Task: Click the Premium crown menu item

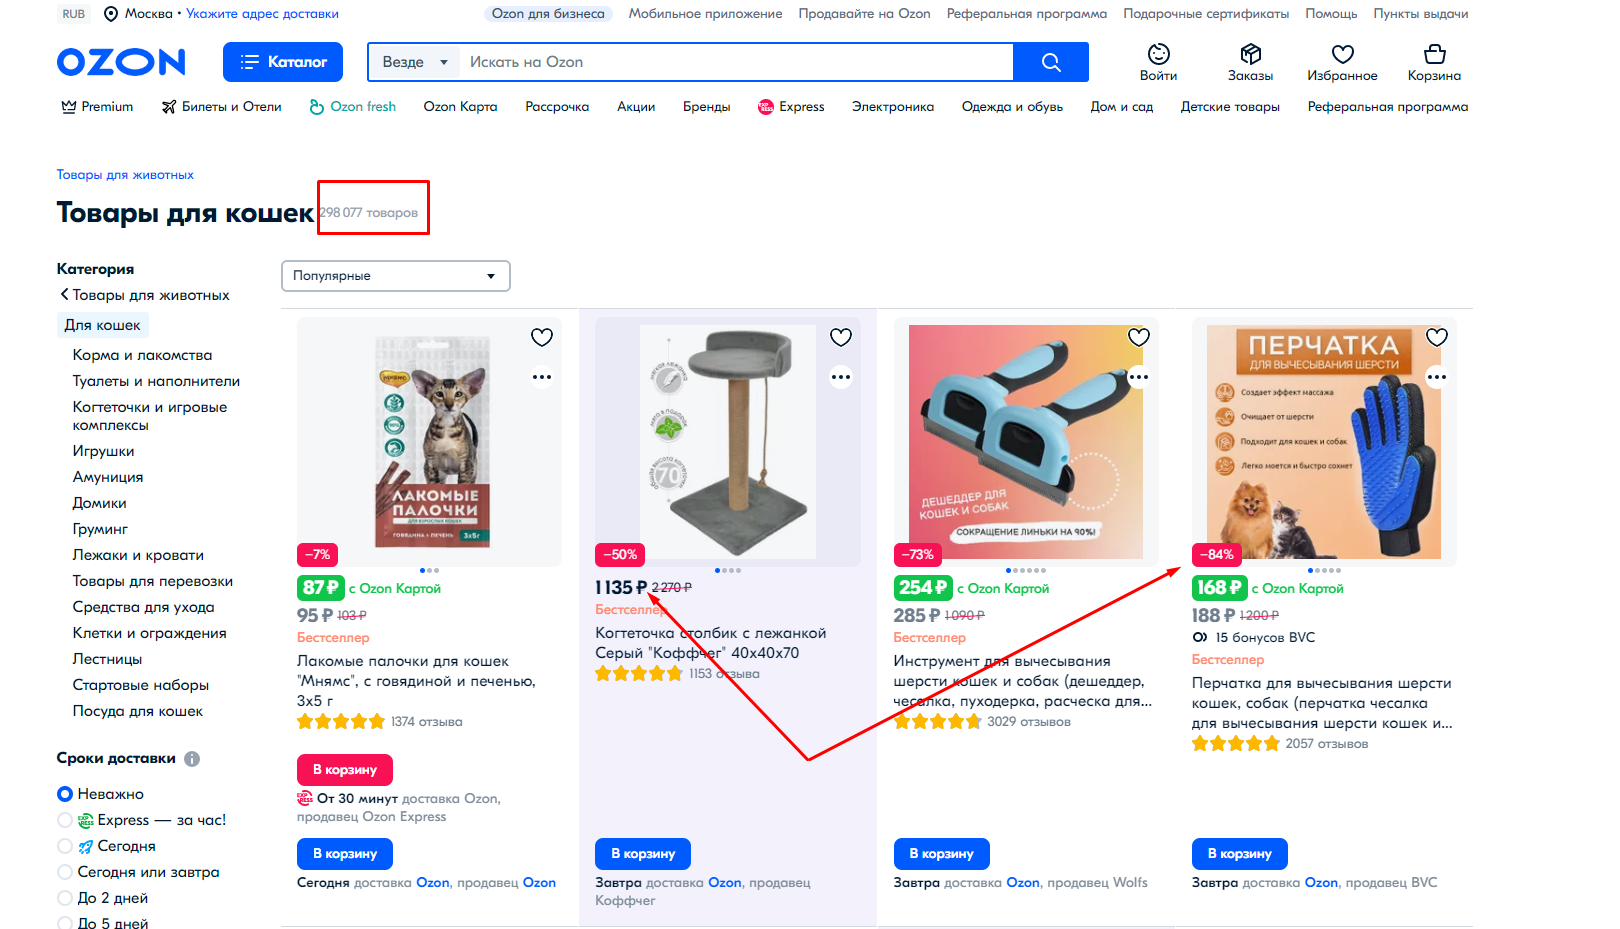Action: coord(97,107)
